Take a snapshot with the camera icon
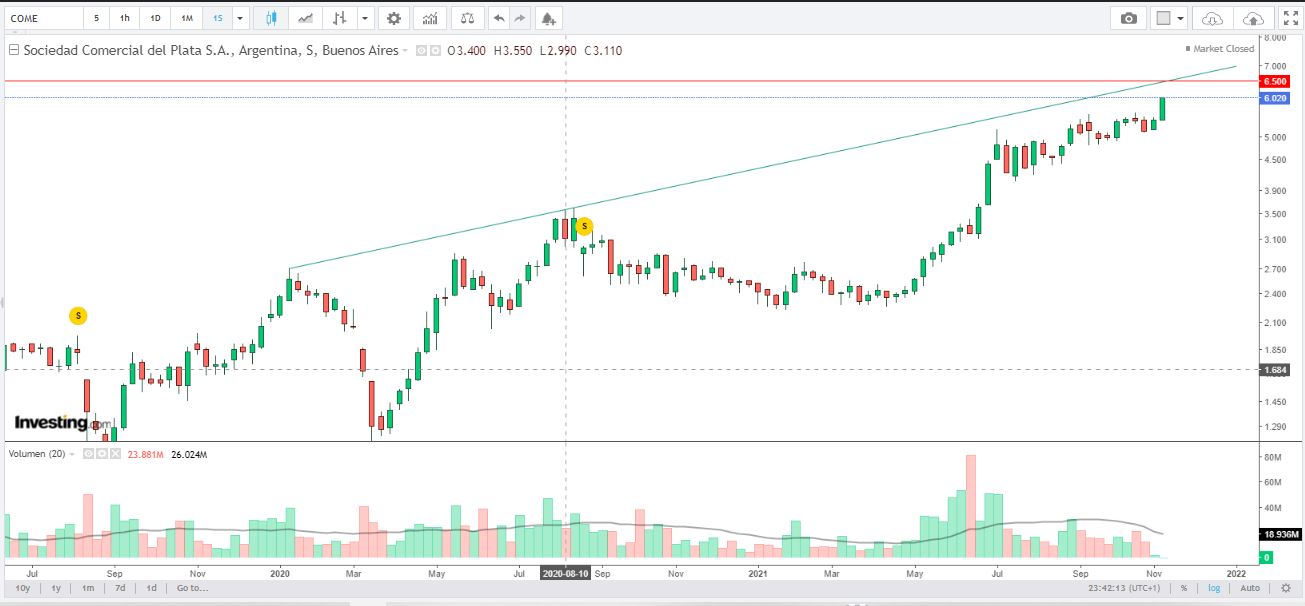The image size is (1305, 606). [x=1129, y=18]
